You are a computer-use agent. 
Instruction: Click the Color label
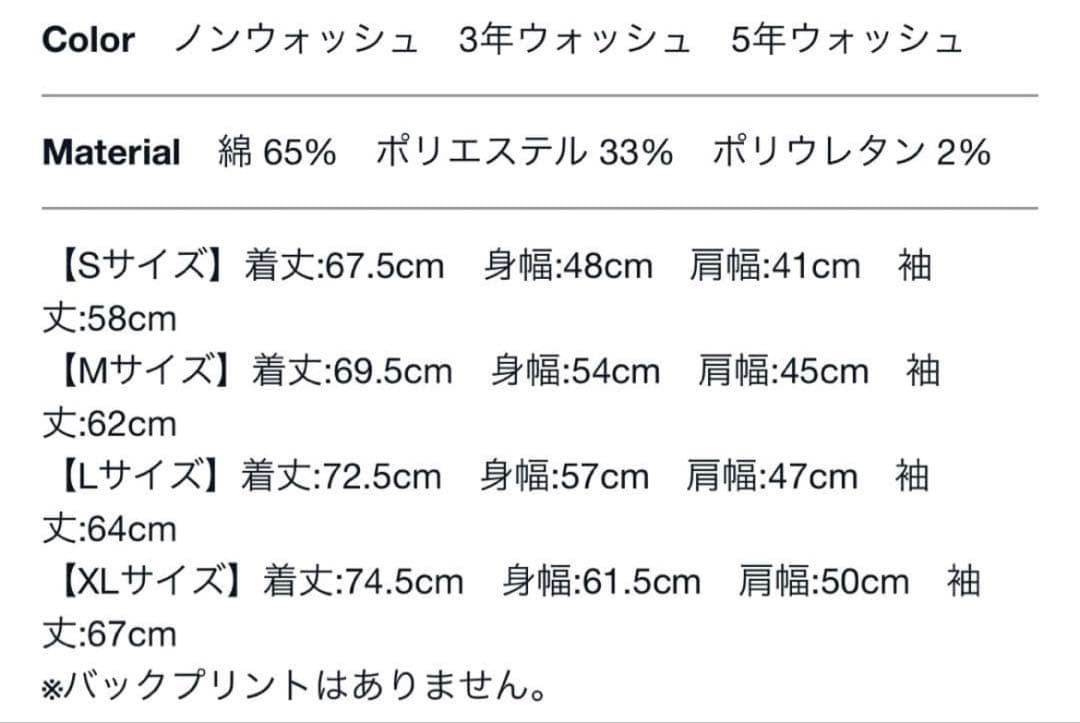tap(88, 41)
